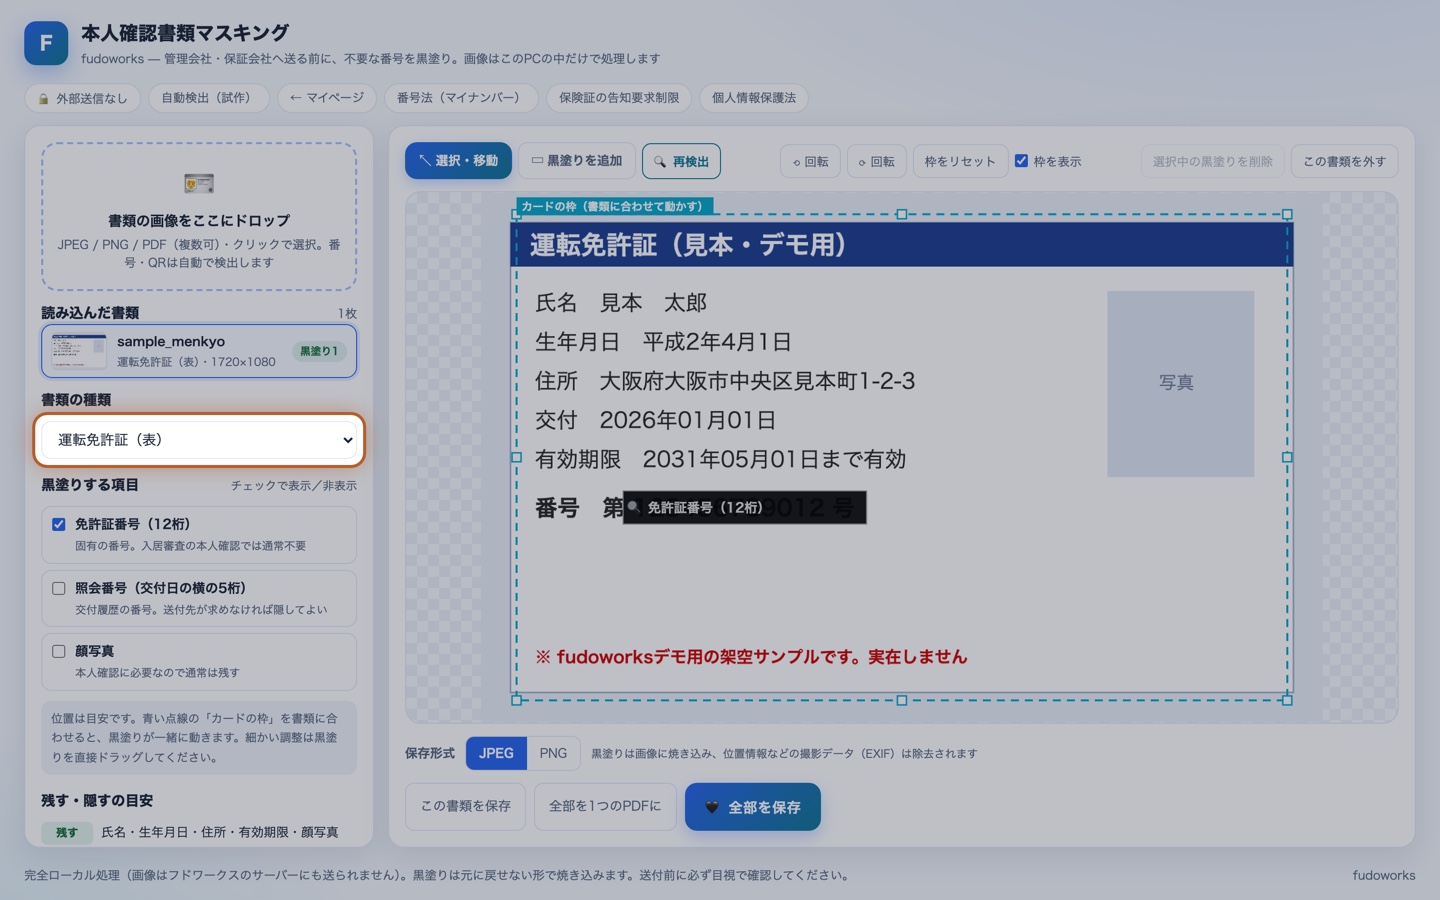Open 保険証の告知要求制限 reference link
The height and width of the screenshot is (900, 1440).
click(619, 98)
